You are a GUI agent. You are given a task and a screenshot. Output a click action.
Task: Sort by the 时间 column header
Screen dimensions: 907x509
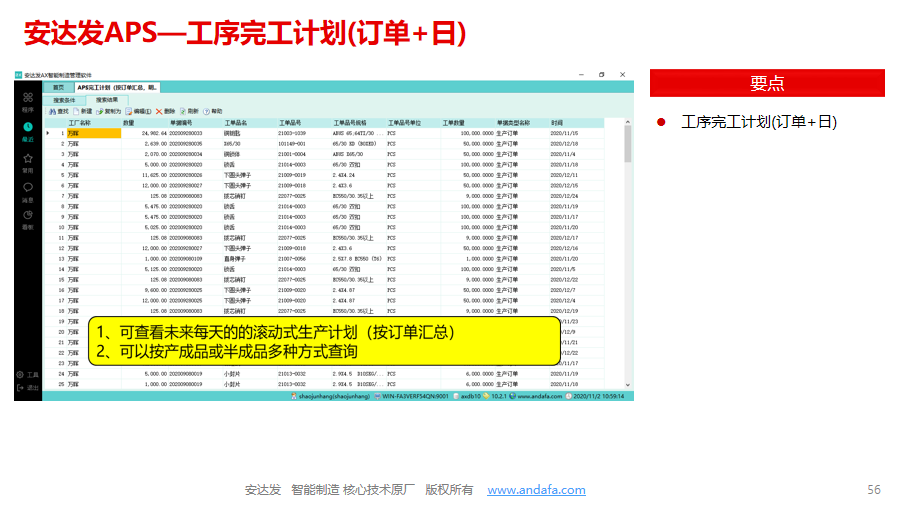[x=558, y=122]
